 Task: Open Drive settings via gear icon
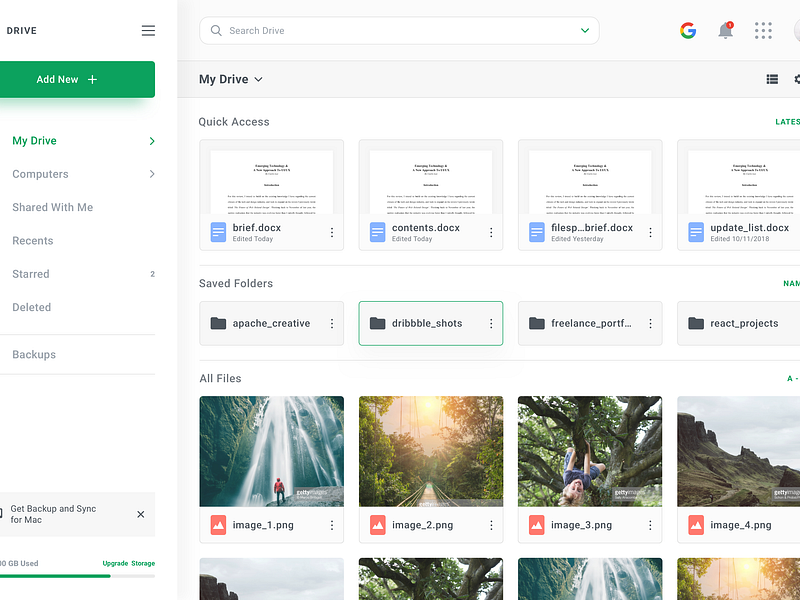click(x=796, y=79)
